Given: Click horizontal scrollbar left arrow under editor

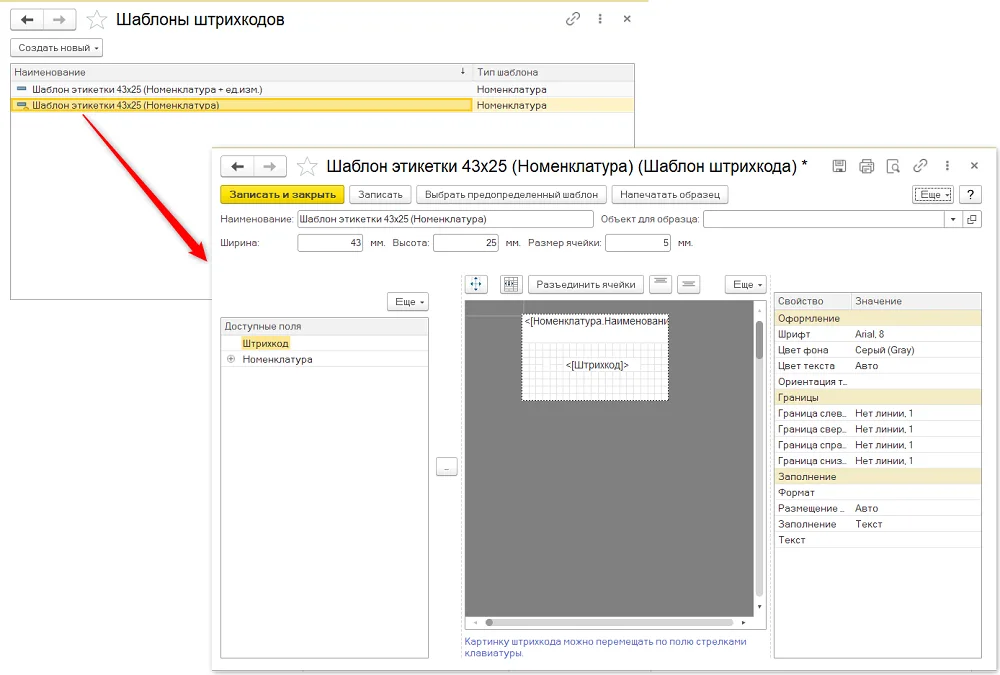Looking at the screenshot, I should point(475,622).
